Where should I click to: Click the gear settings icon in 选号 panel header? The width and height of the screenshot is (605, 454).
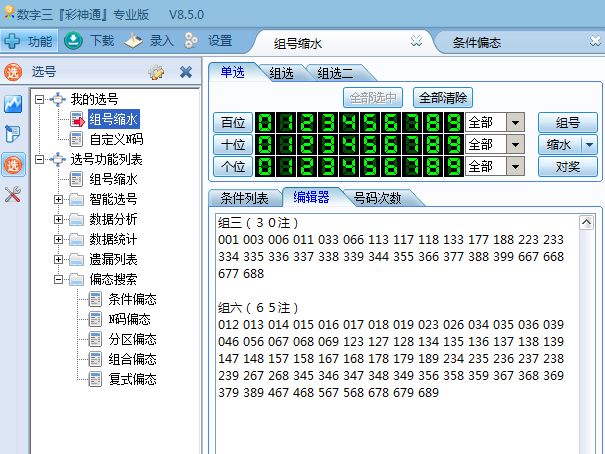[156, 72]
